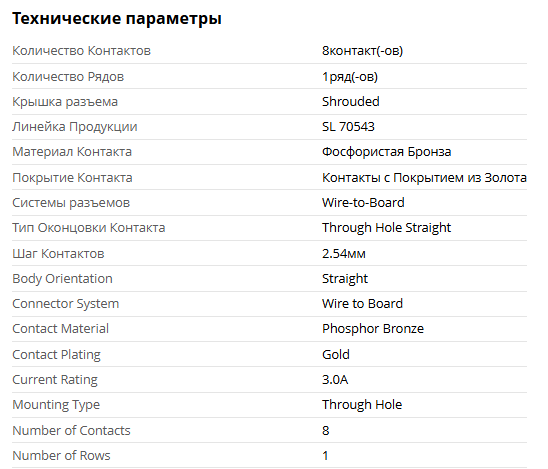
Task: Click the 'Технические параметры' heading
Action: 117,19
